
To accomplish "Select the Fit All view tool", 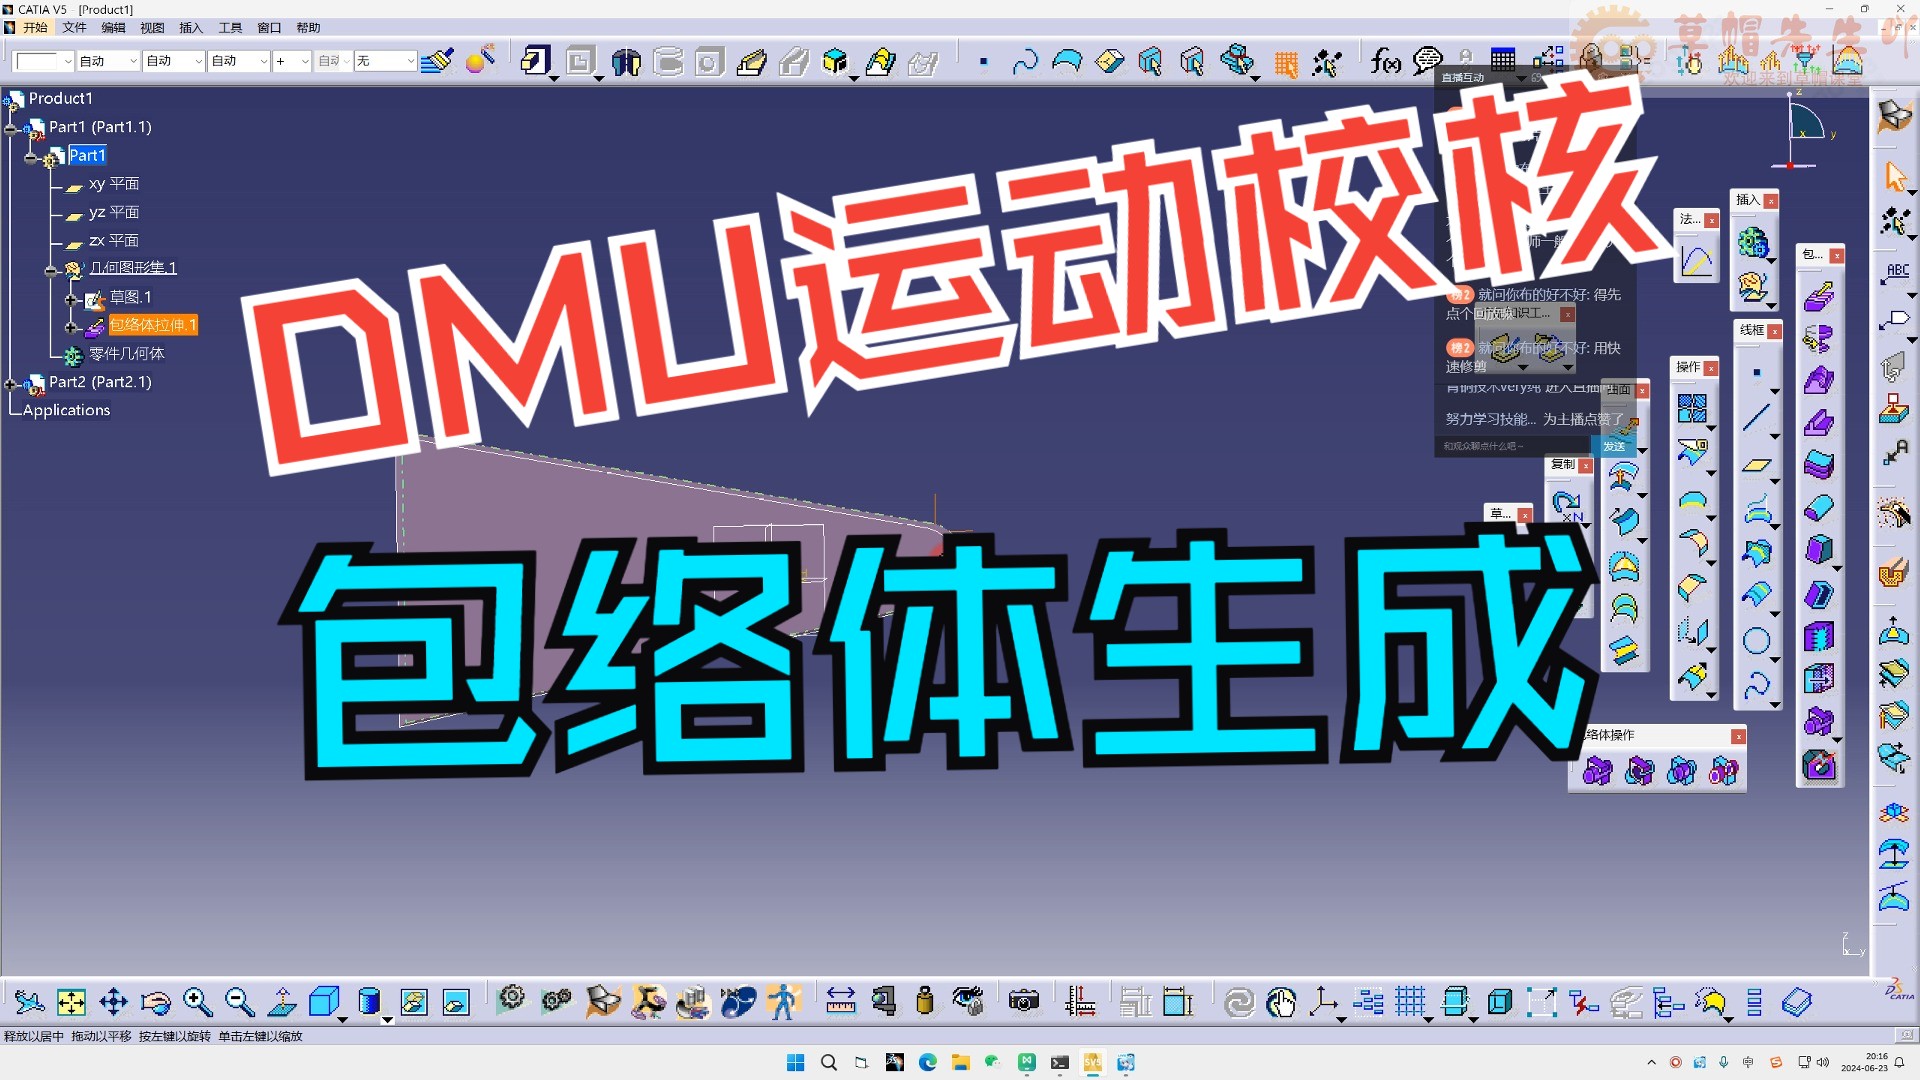I will [x=71, y=1002].
